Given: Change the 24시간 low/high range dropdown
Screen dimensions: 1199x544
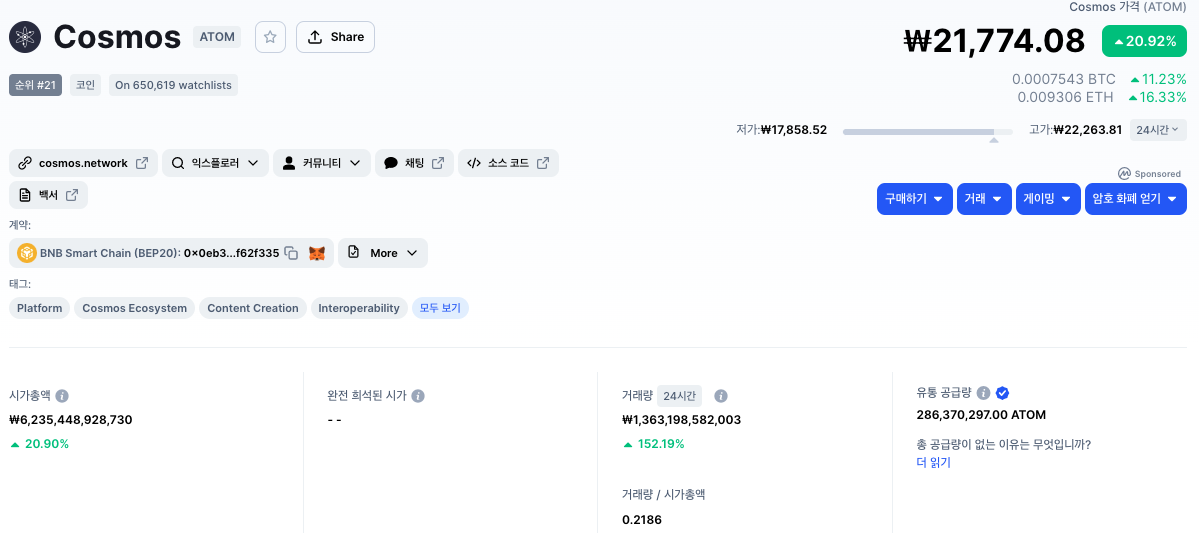Looking at the screenshot, I should click(1158, 129).
